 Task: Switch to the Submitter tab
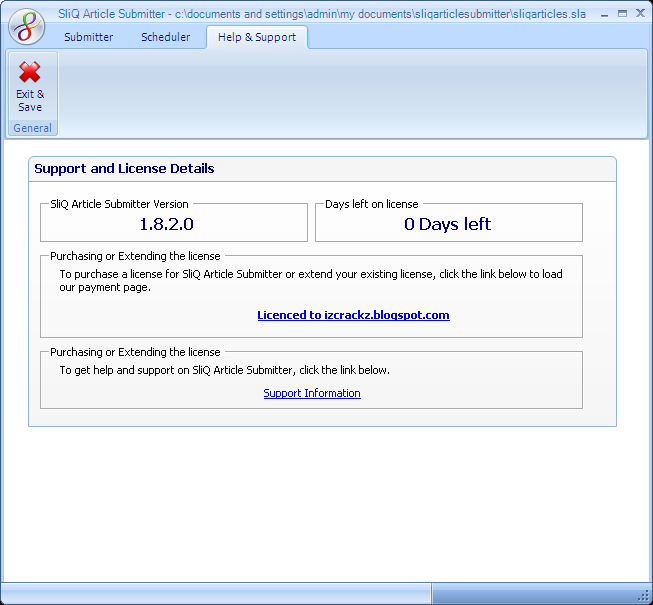89,37
